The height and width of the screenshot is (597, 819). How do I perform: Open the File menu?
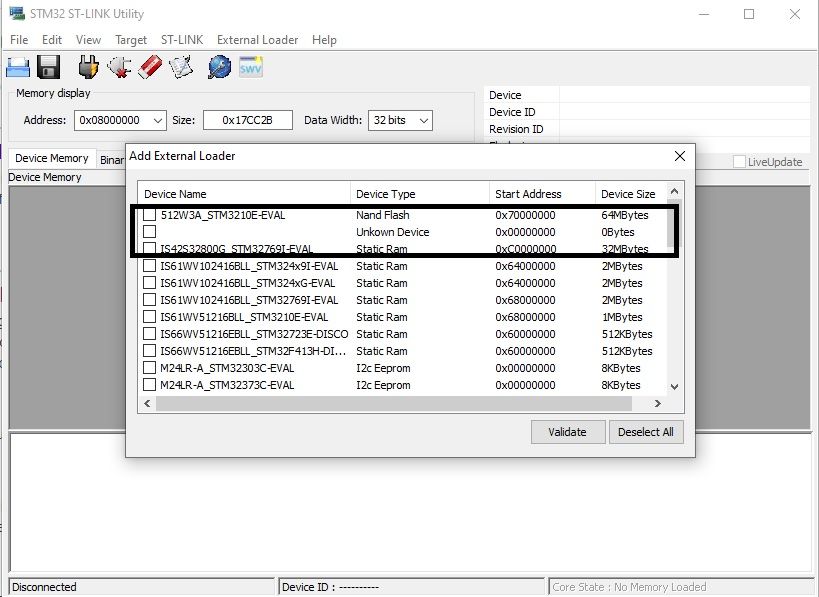[19, 40]
